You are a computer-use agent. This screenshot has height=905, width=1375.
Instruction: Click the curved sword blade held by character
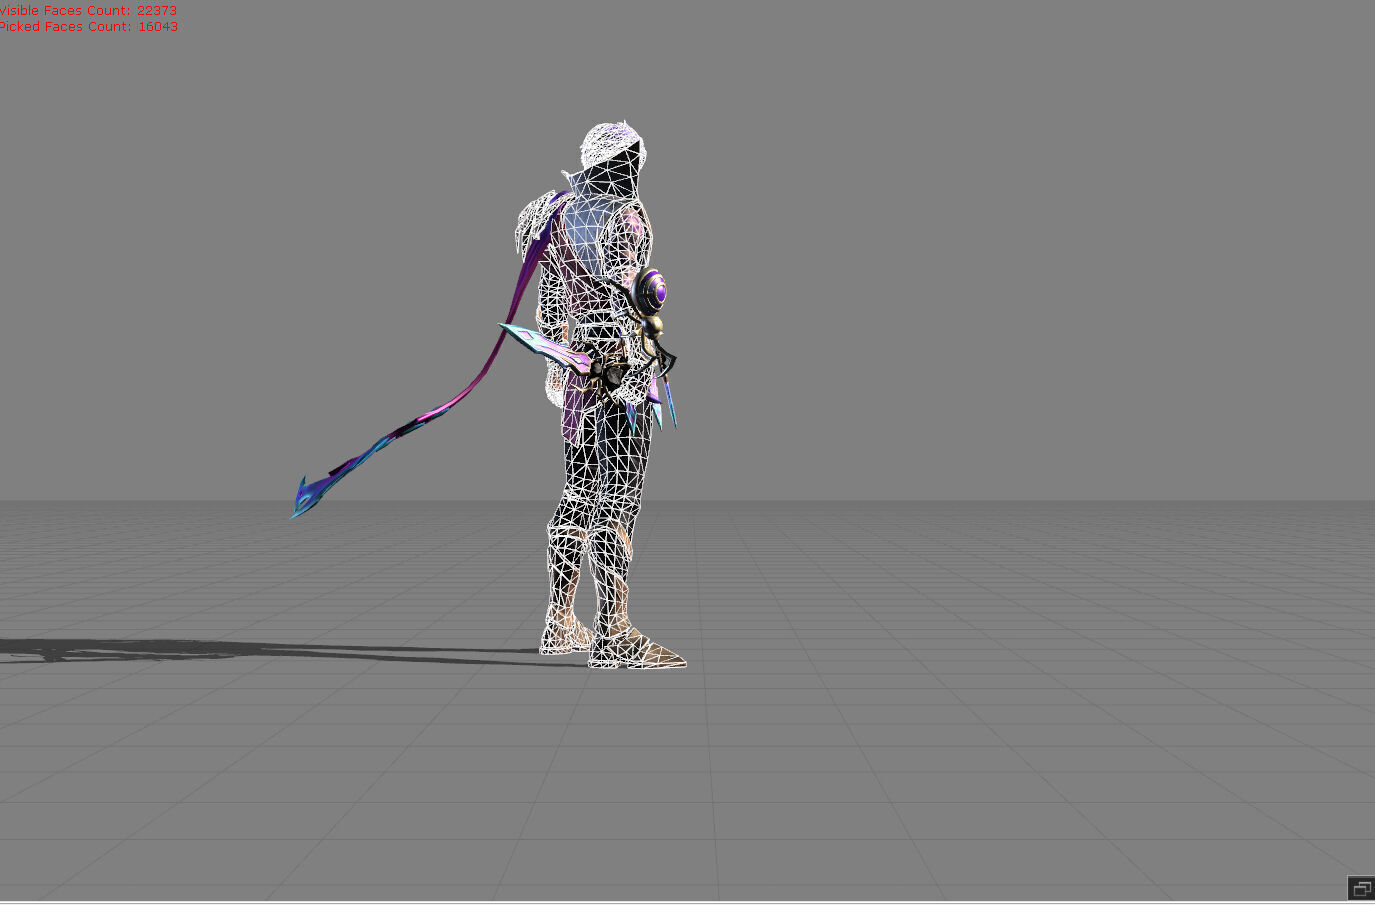click(x=545, y=347)
